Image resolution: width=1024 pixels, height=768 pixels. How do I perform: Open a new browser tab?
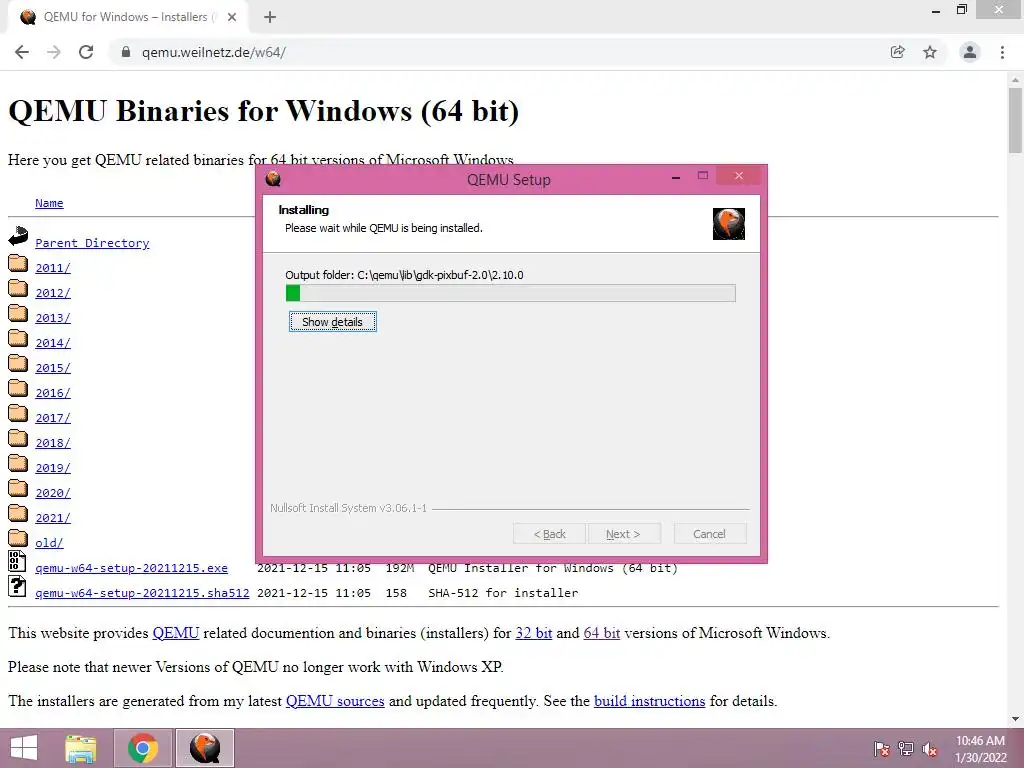270,17
